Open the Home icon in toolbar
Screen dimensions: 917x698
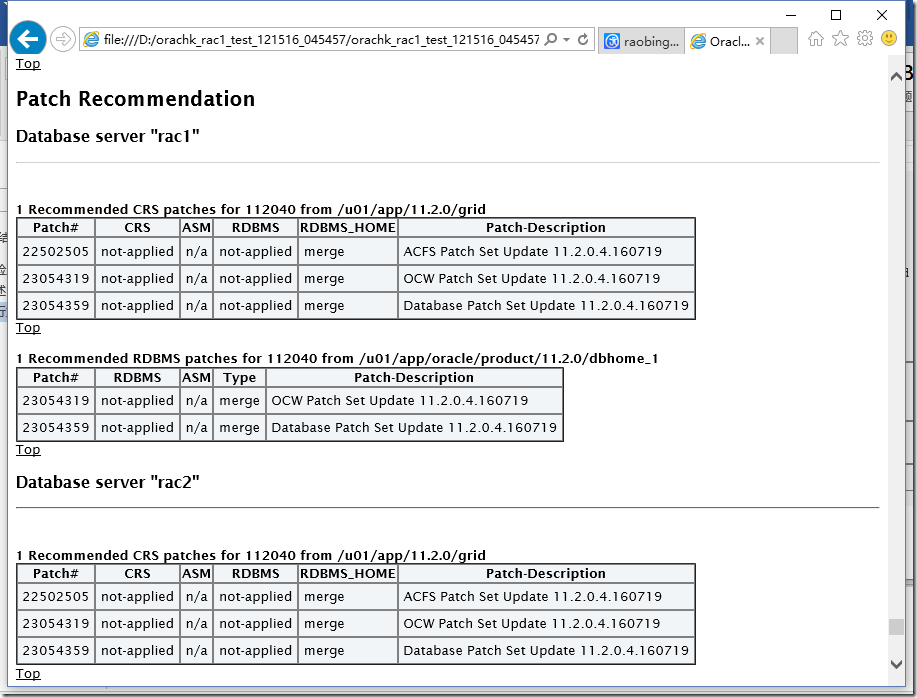tap(816, 39)
